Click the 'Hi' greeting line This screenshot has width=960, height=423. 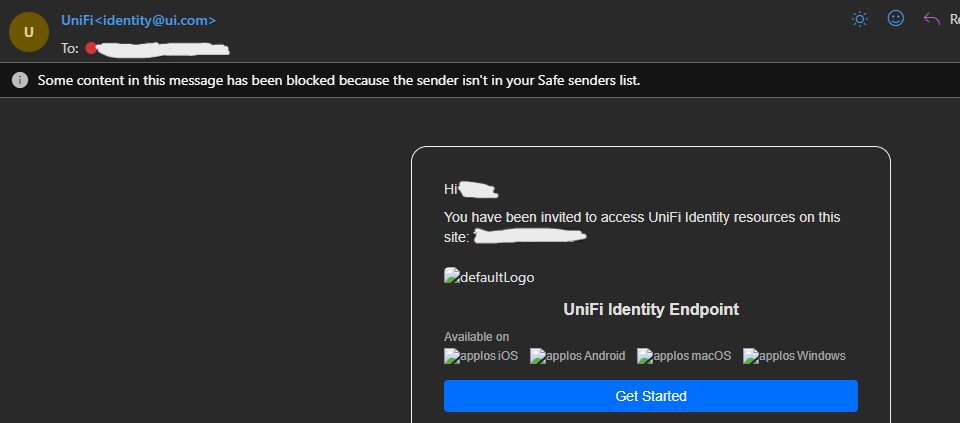click(451, 189)
